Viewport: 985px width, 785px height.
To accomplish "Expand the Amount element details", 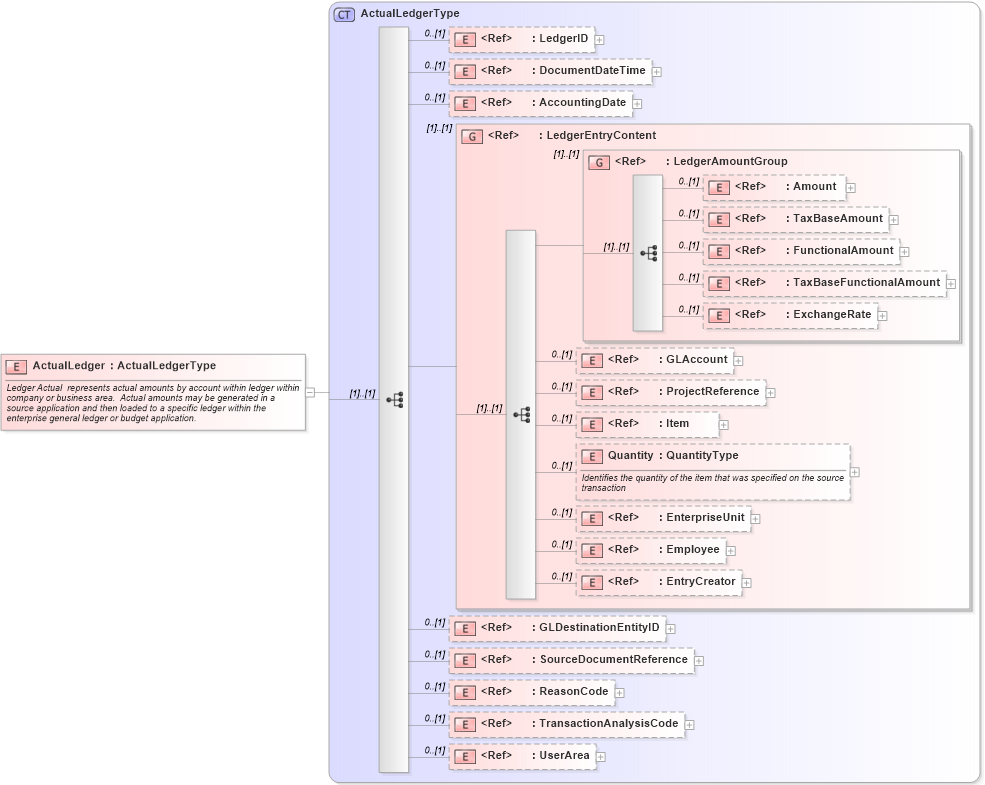I will point(850,187).
